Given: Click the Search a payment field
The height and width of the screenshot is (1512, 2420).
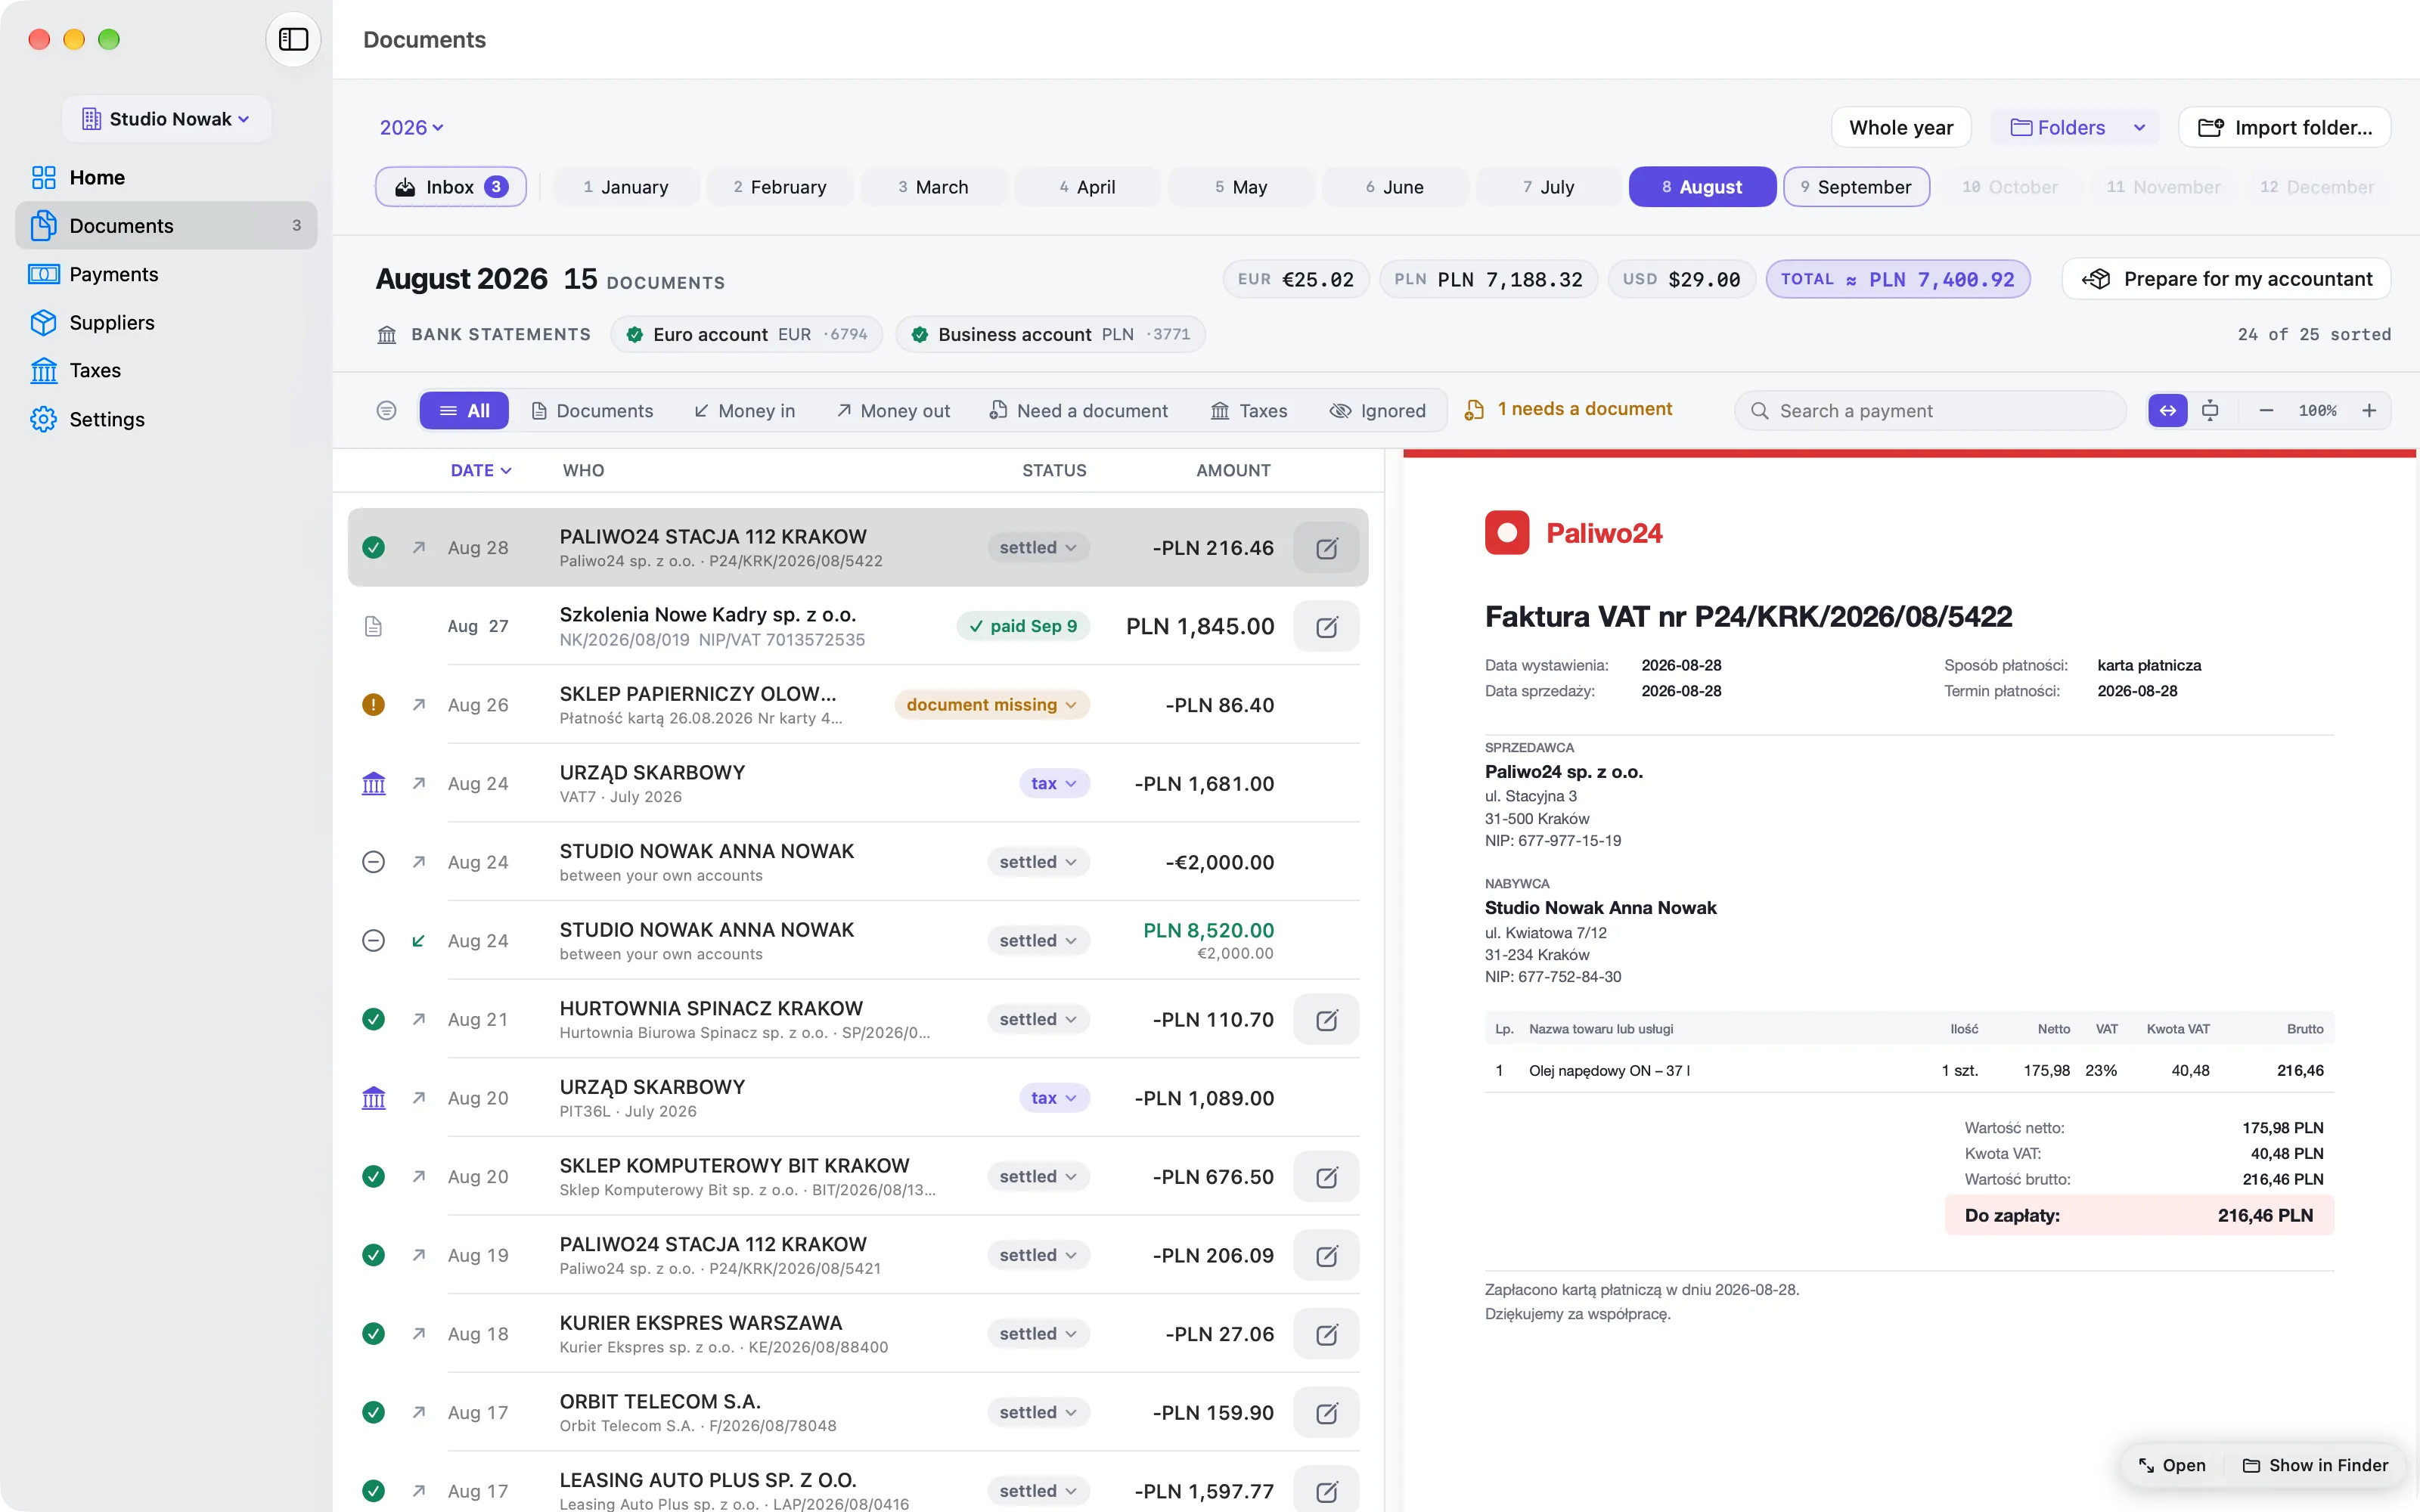Looking at the screenshot, I should pos(1930,411).
